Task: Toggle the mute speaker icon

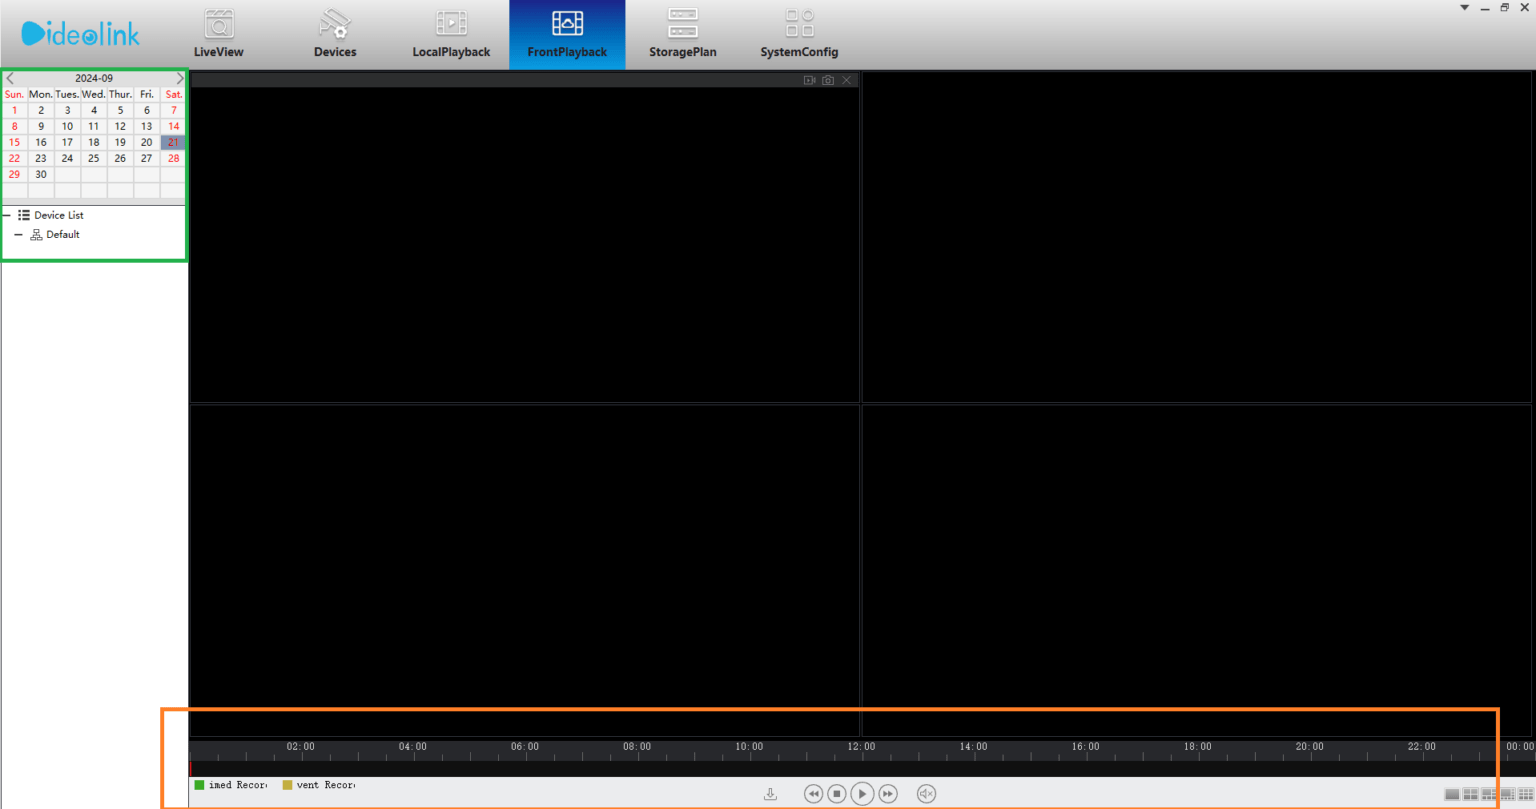Action: tap(926, 794)
